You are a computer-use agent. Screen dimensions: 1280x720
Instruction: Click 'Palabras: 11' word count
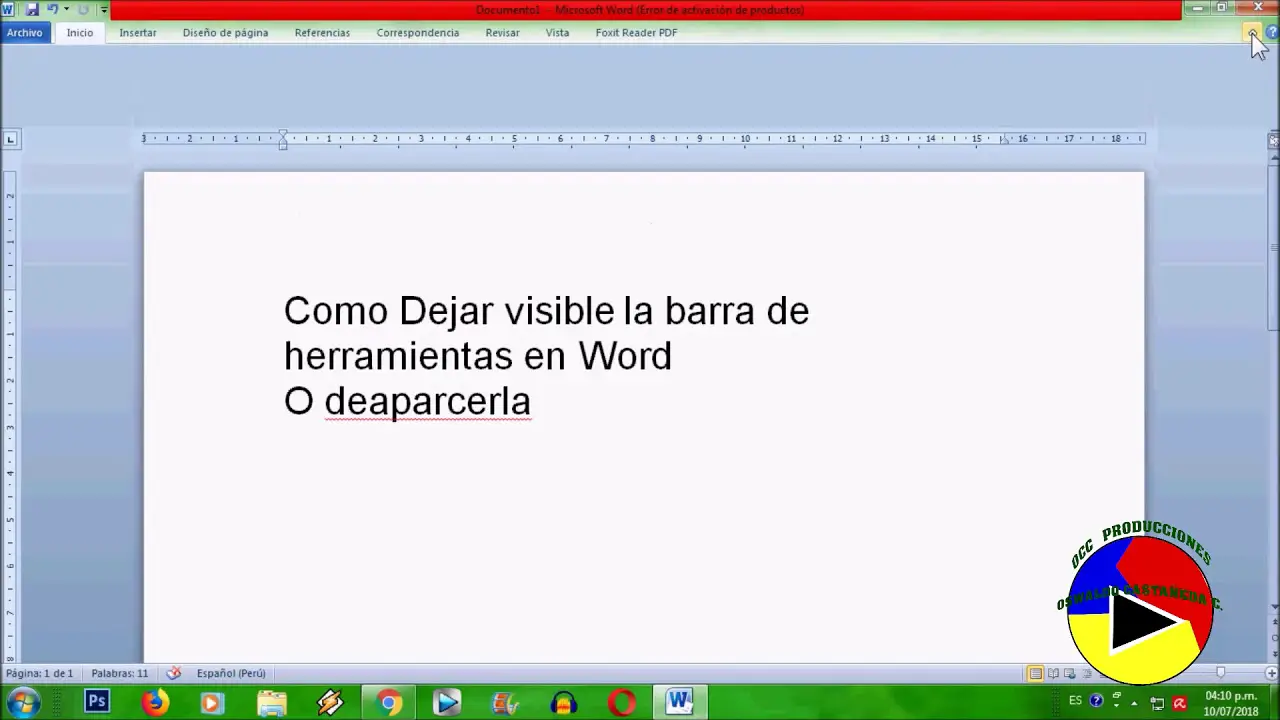click(119, 673)
